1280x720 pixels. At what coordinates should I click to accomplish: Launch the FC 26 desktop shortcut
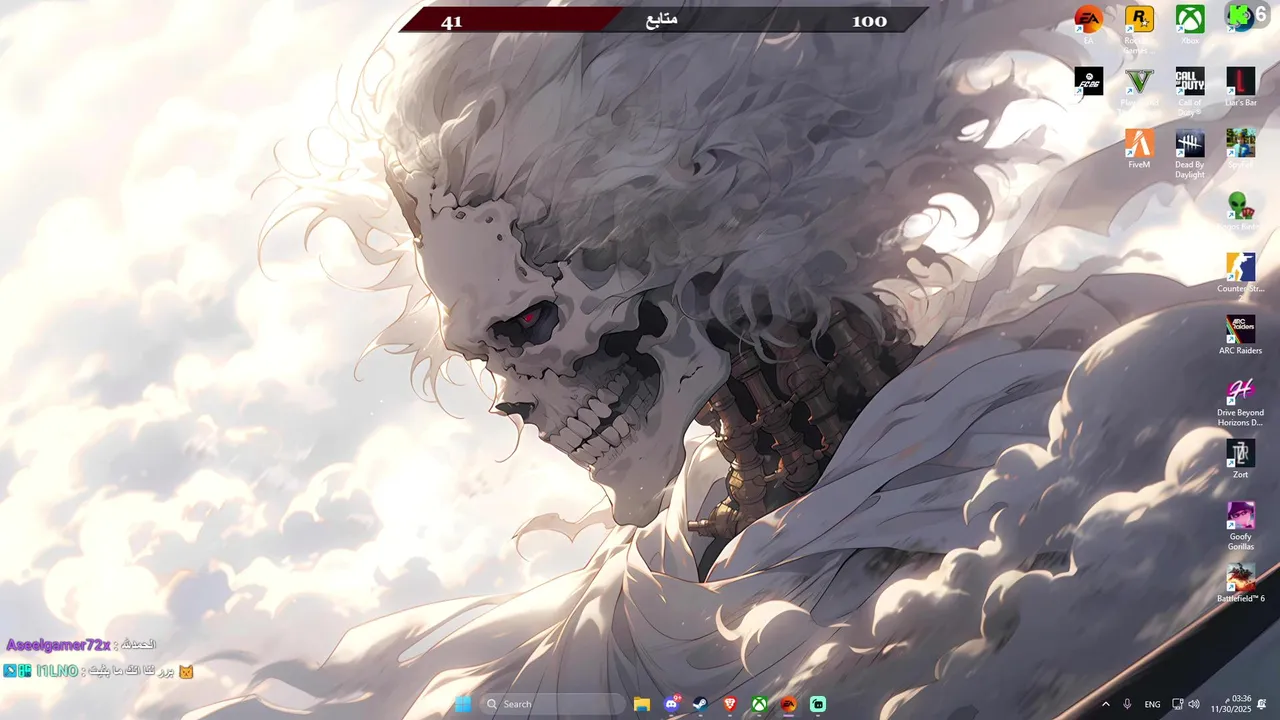click(1088, 82)
